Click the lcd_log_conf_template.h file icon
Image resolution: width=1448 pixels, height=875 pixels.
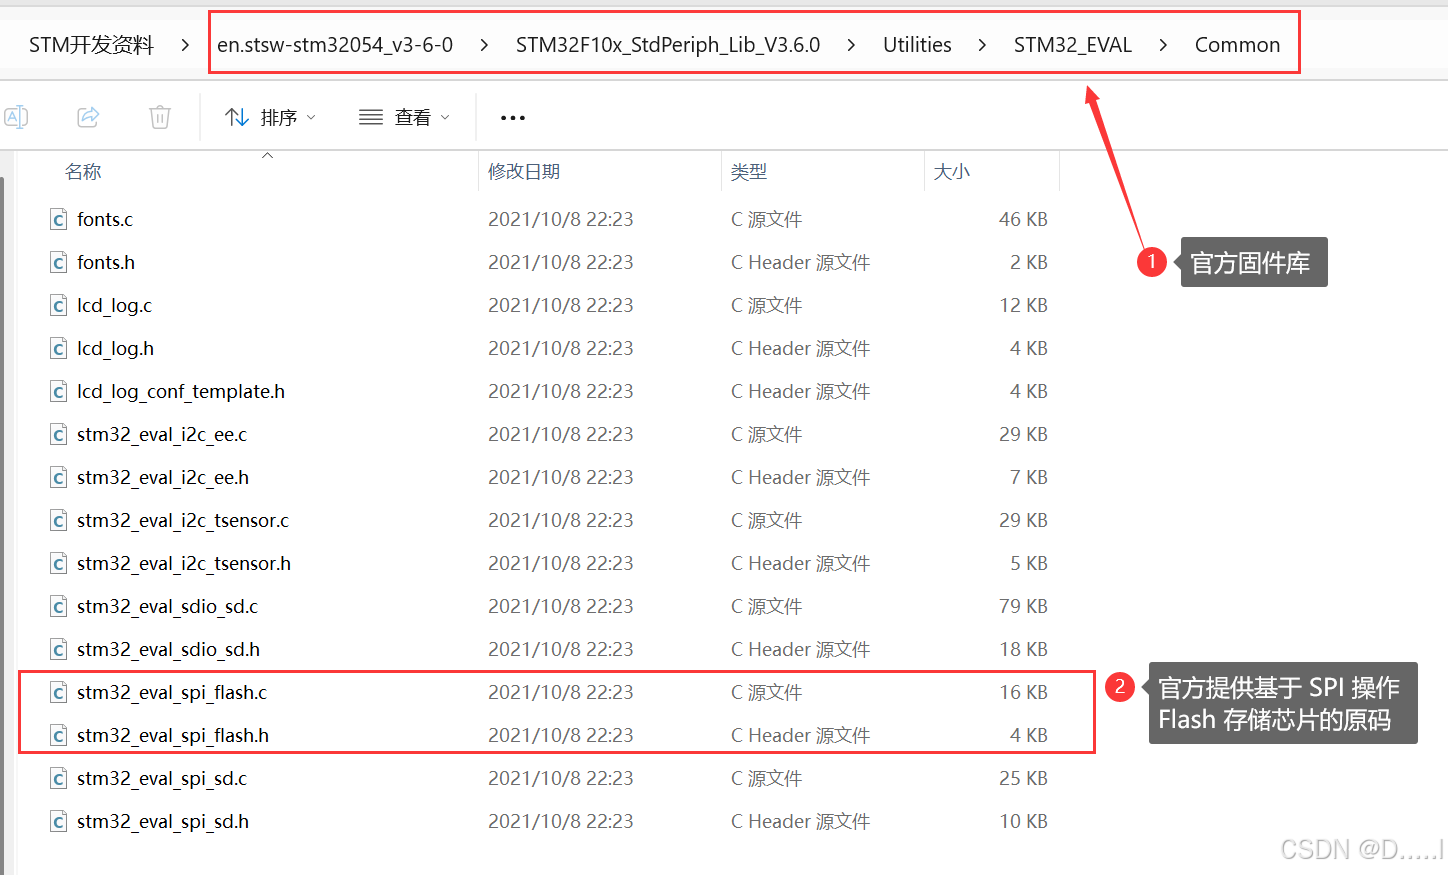(59, 391)
